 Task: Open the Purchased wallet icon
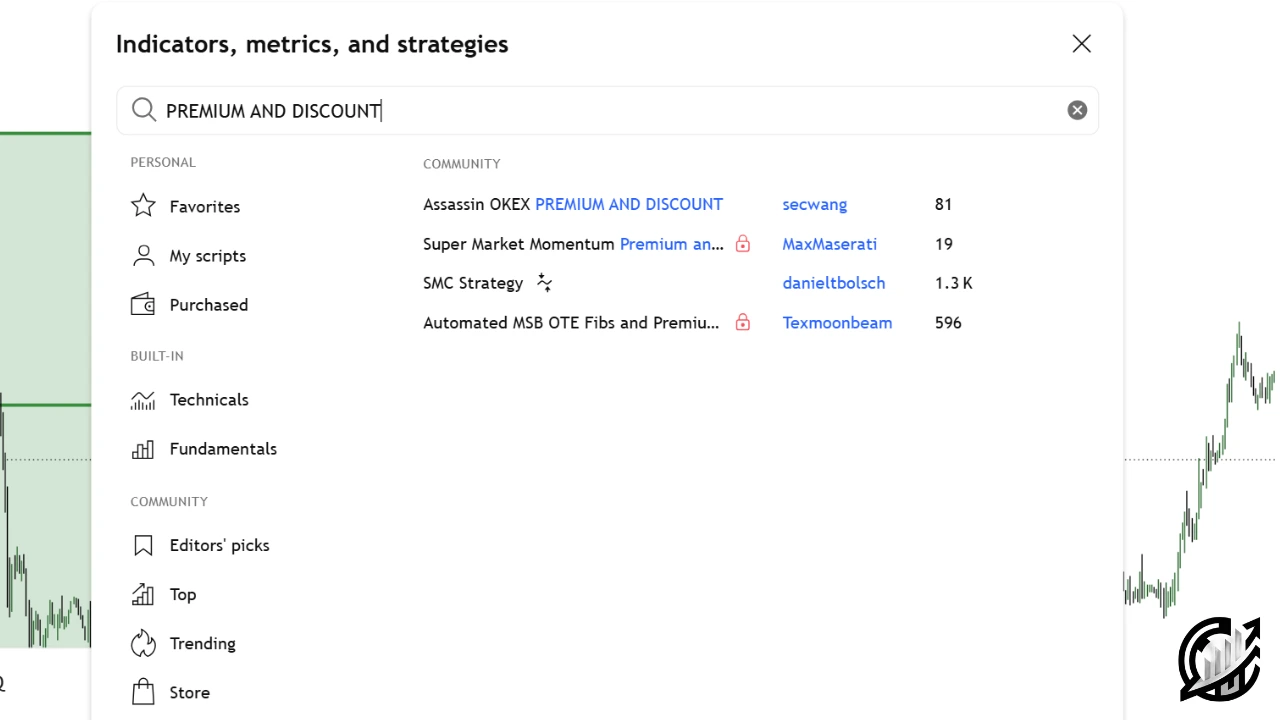click(x=143, y=305)
